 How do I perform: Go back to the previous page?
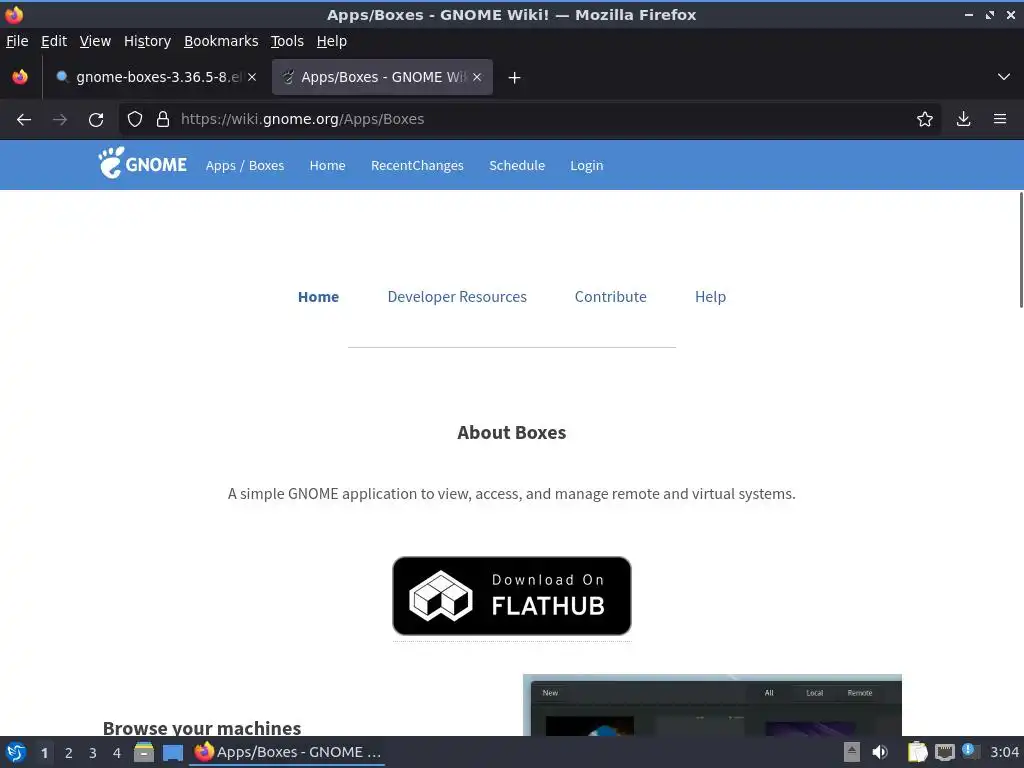click(x=24, y=120)
